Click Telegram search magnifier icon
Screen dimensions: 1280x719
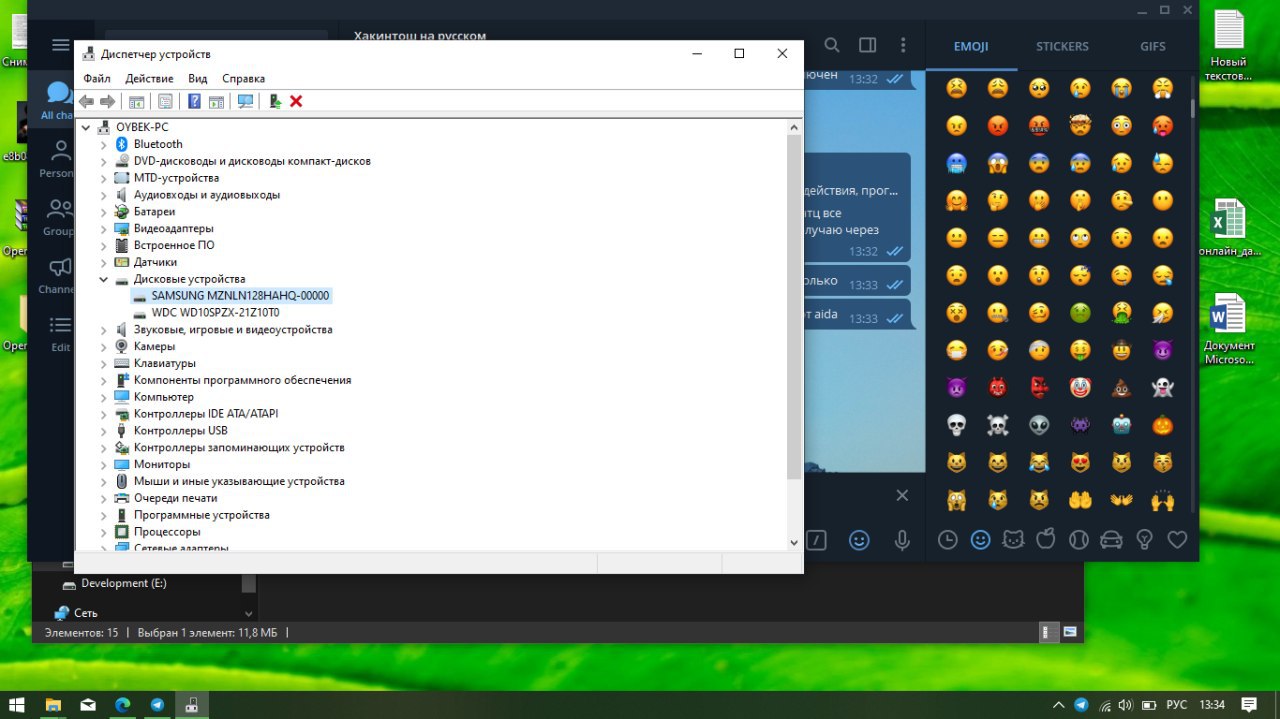tap(832, 45)
